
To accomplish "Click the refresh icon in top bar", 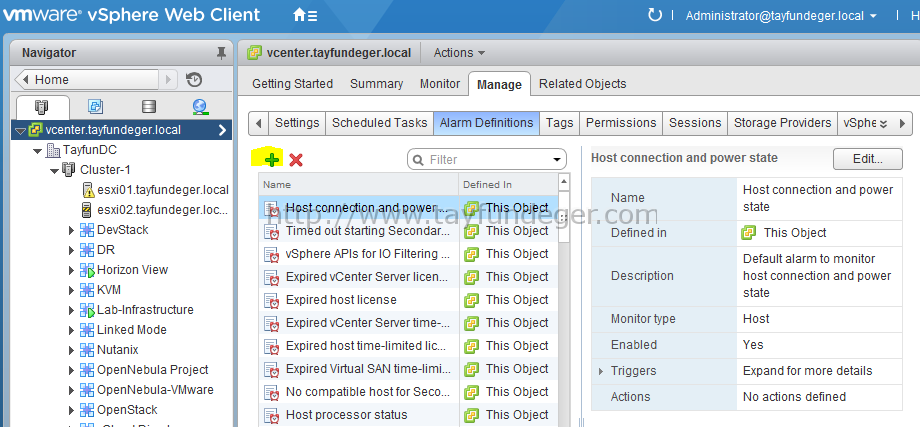I will coord(654,15).
